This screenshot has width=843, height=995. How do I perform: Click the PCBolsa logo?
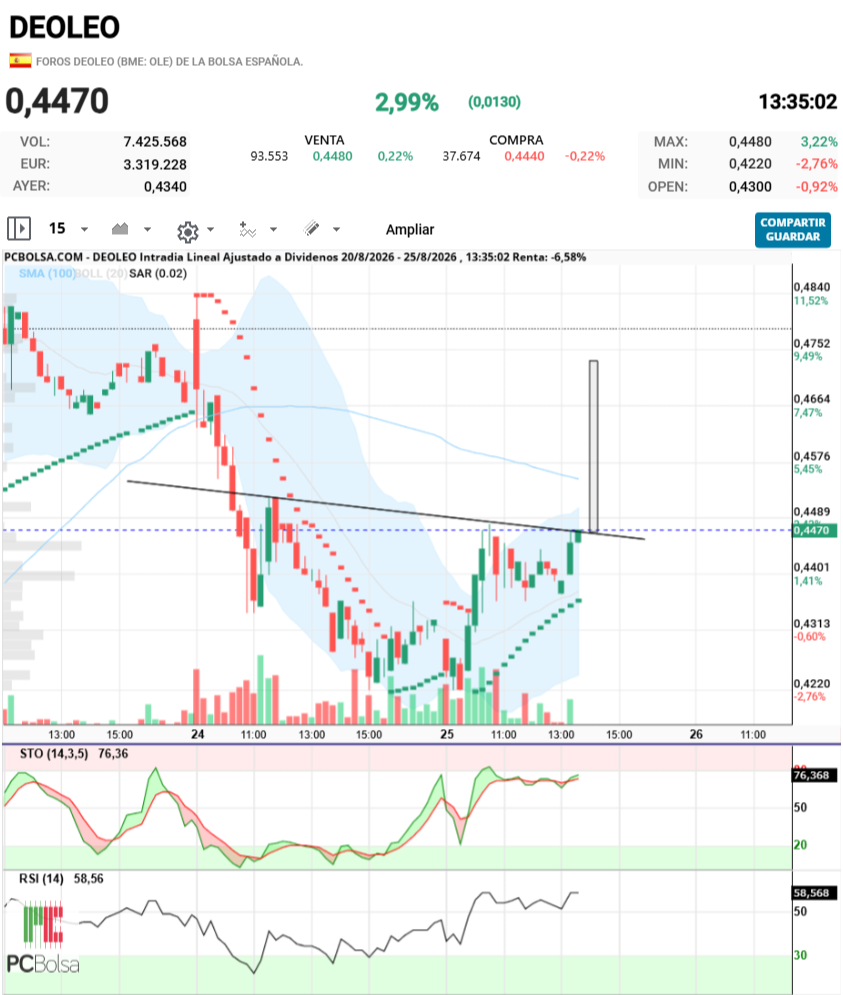click(43, 938)
